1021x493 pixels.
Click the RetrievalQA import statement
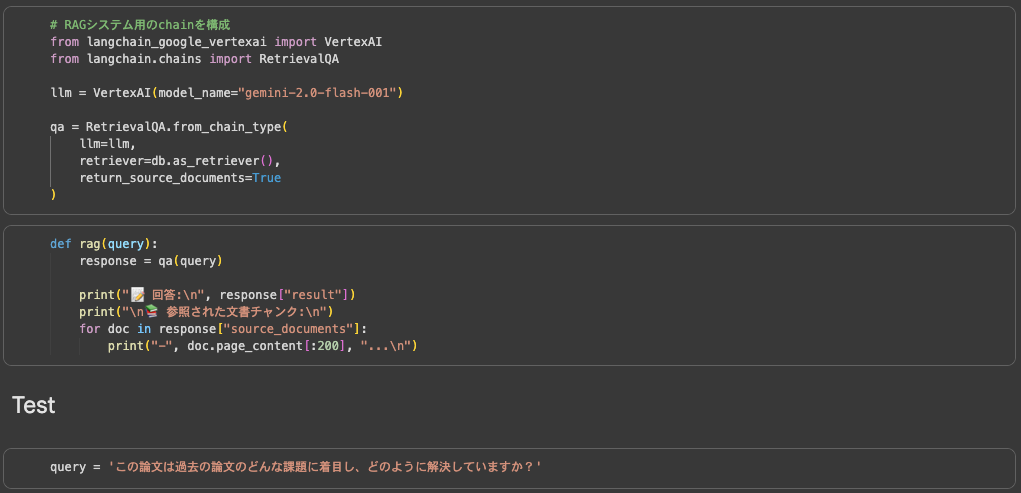195,59
